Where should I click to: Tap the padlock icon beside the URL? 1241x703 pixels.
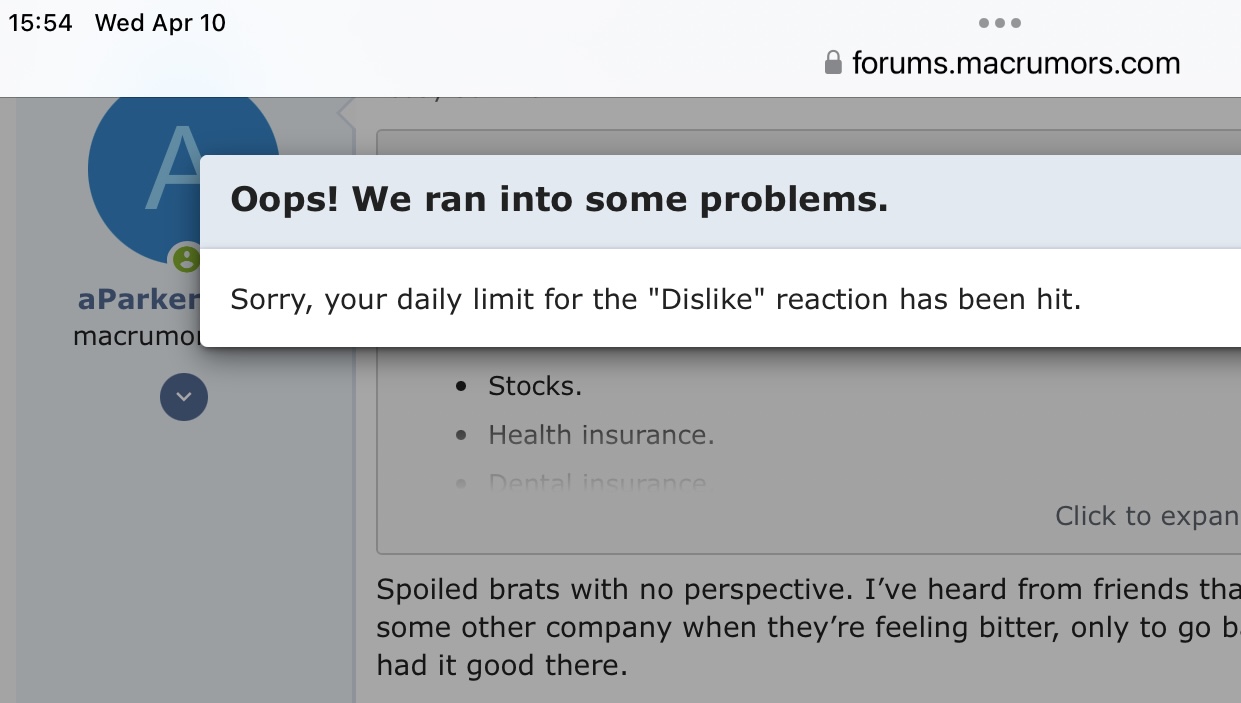coord(833,63)
